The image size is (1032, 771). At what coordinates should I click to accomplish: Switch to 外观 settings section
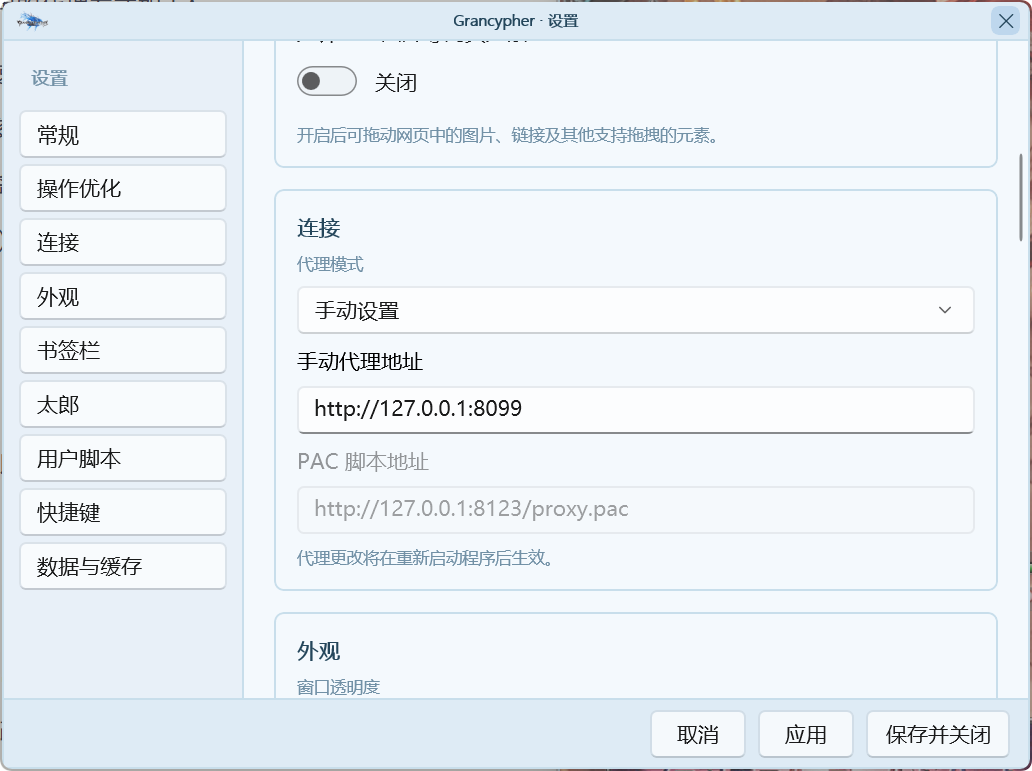[123, 296]
